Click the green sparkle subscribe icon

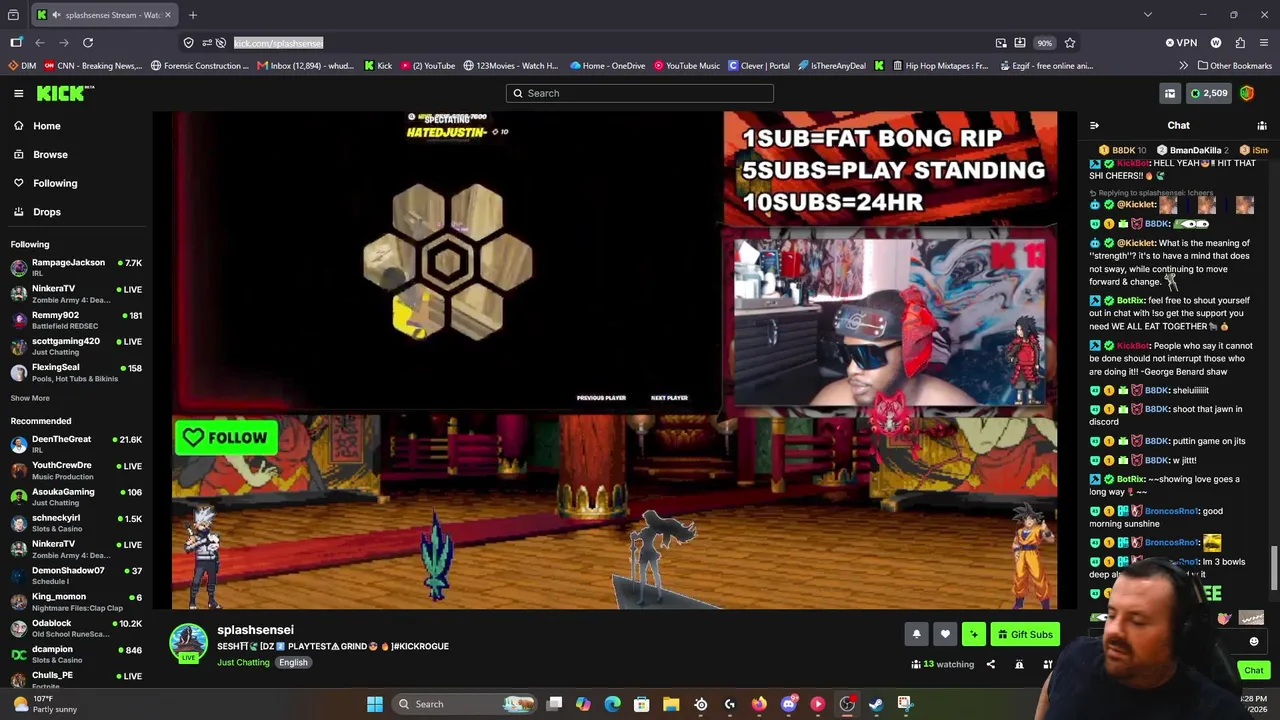click(973, 634)
